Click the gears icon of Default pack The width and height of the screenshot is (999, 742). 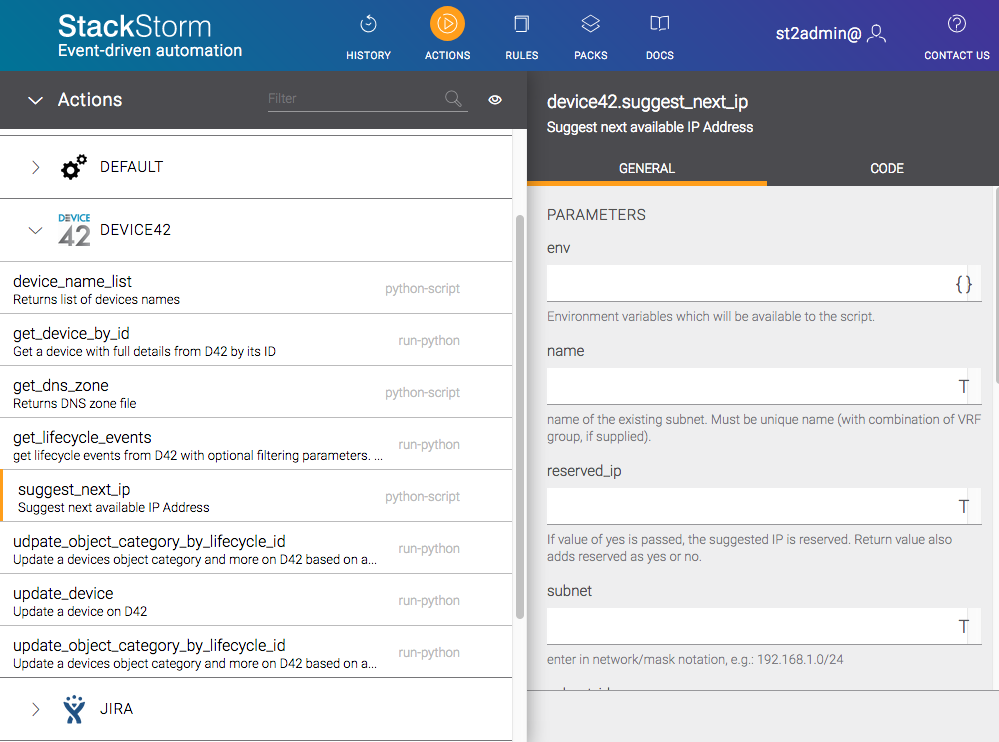click(x=73, y=167)
